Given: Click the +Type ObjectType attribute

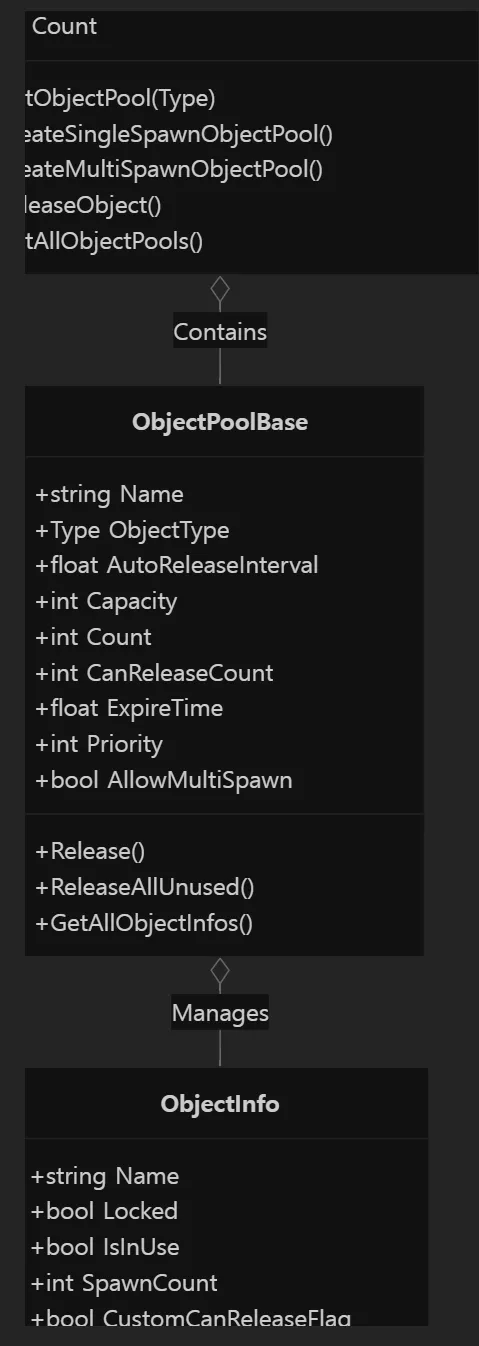Looking at the screenshot, I should (x=132, y=530).
